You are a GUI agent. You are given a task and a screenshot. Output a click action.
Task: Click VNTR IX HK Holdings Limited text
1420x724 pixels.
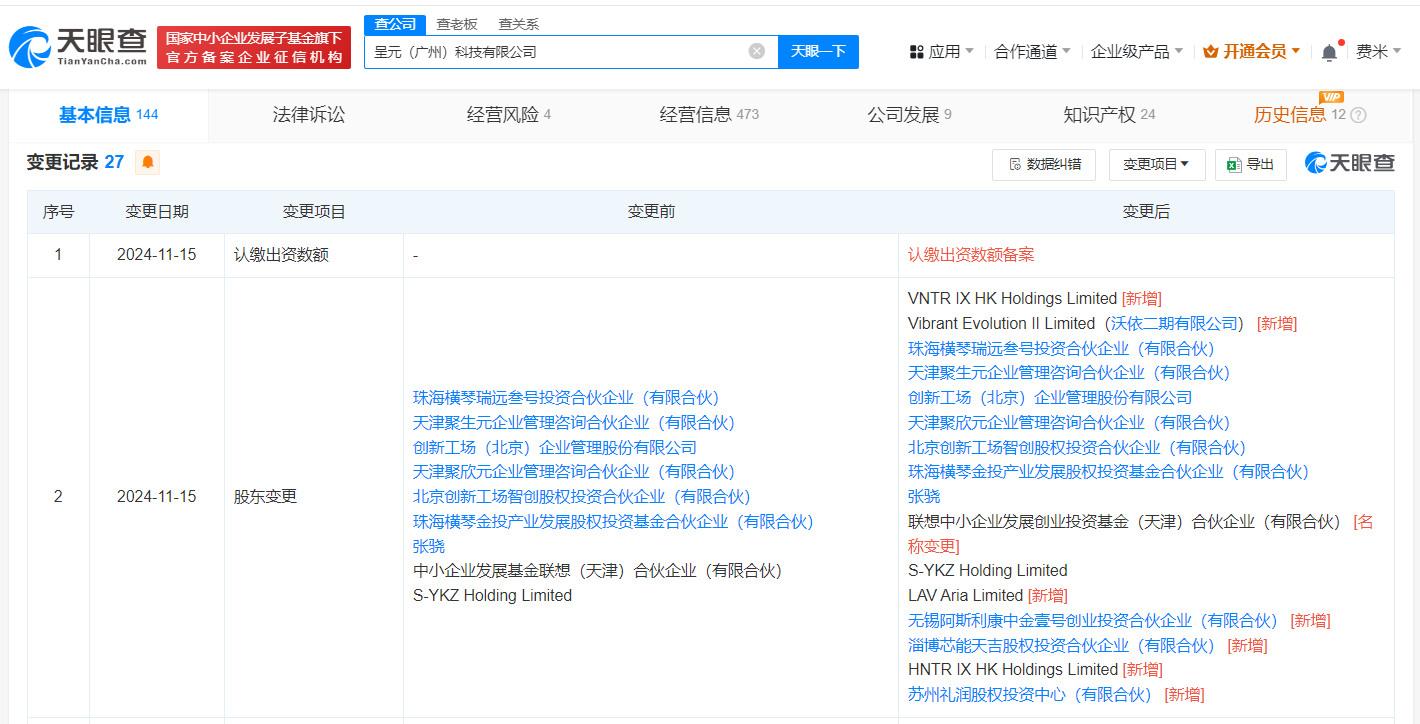(1012, 299)
